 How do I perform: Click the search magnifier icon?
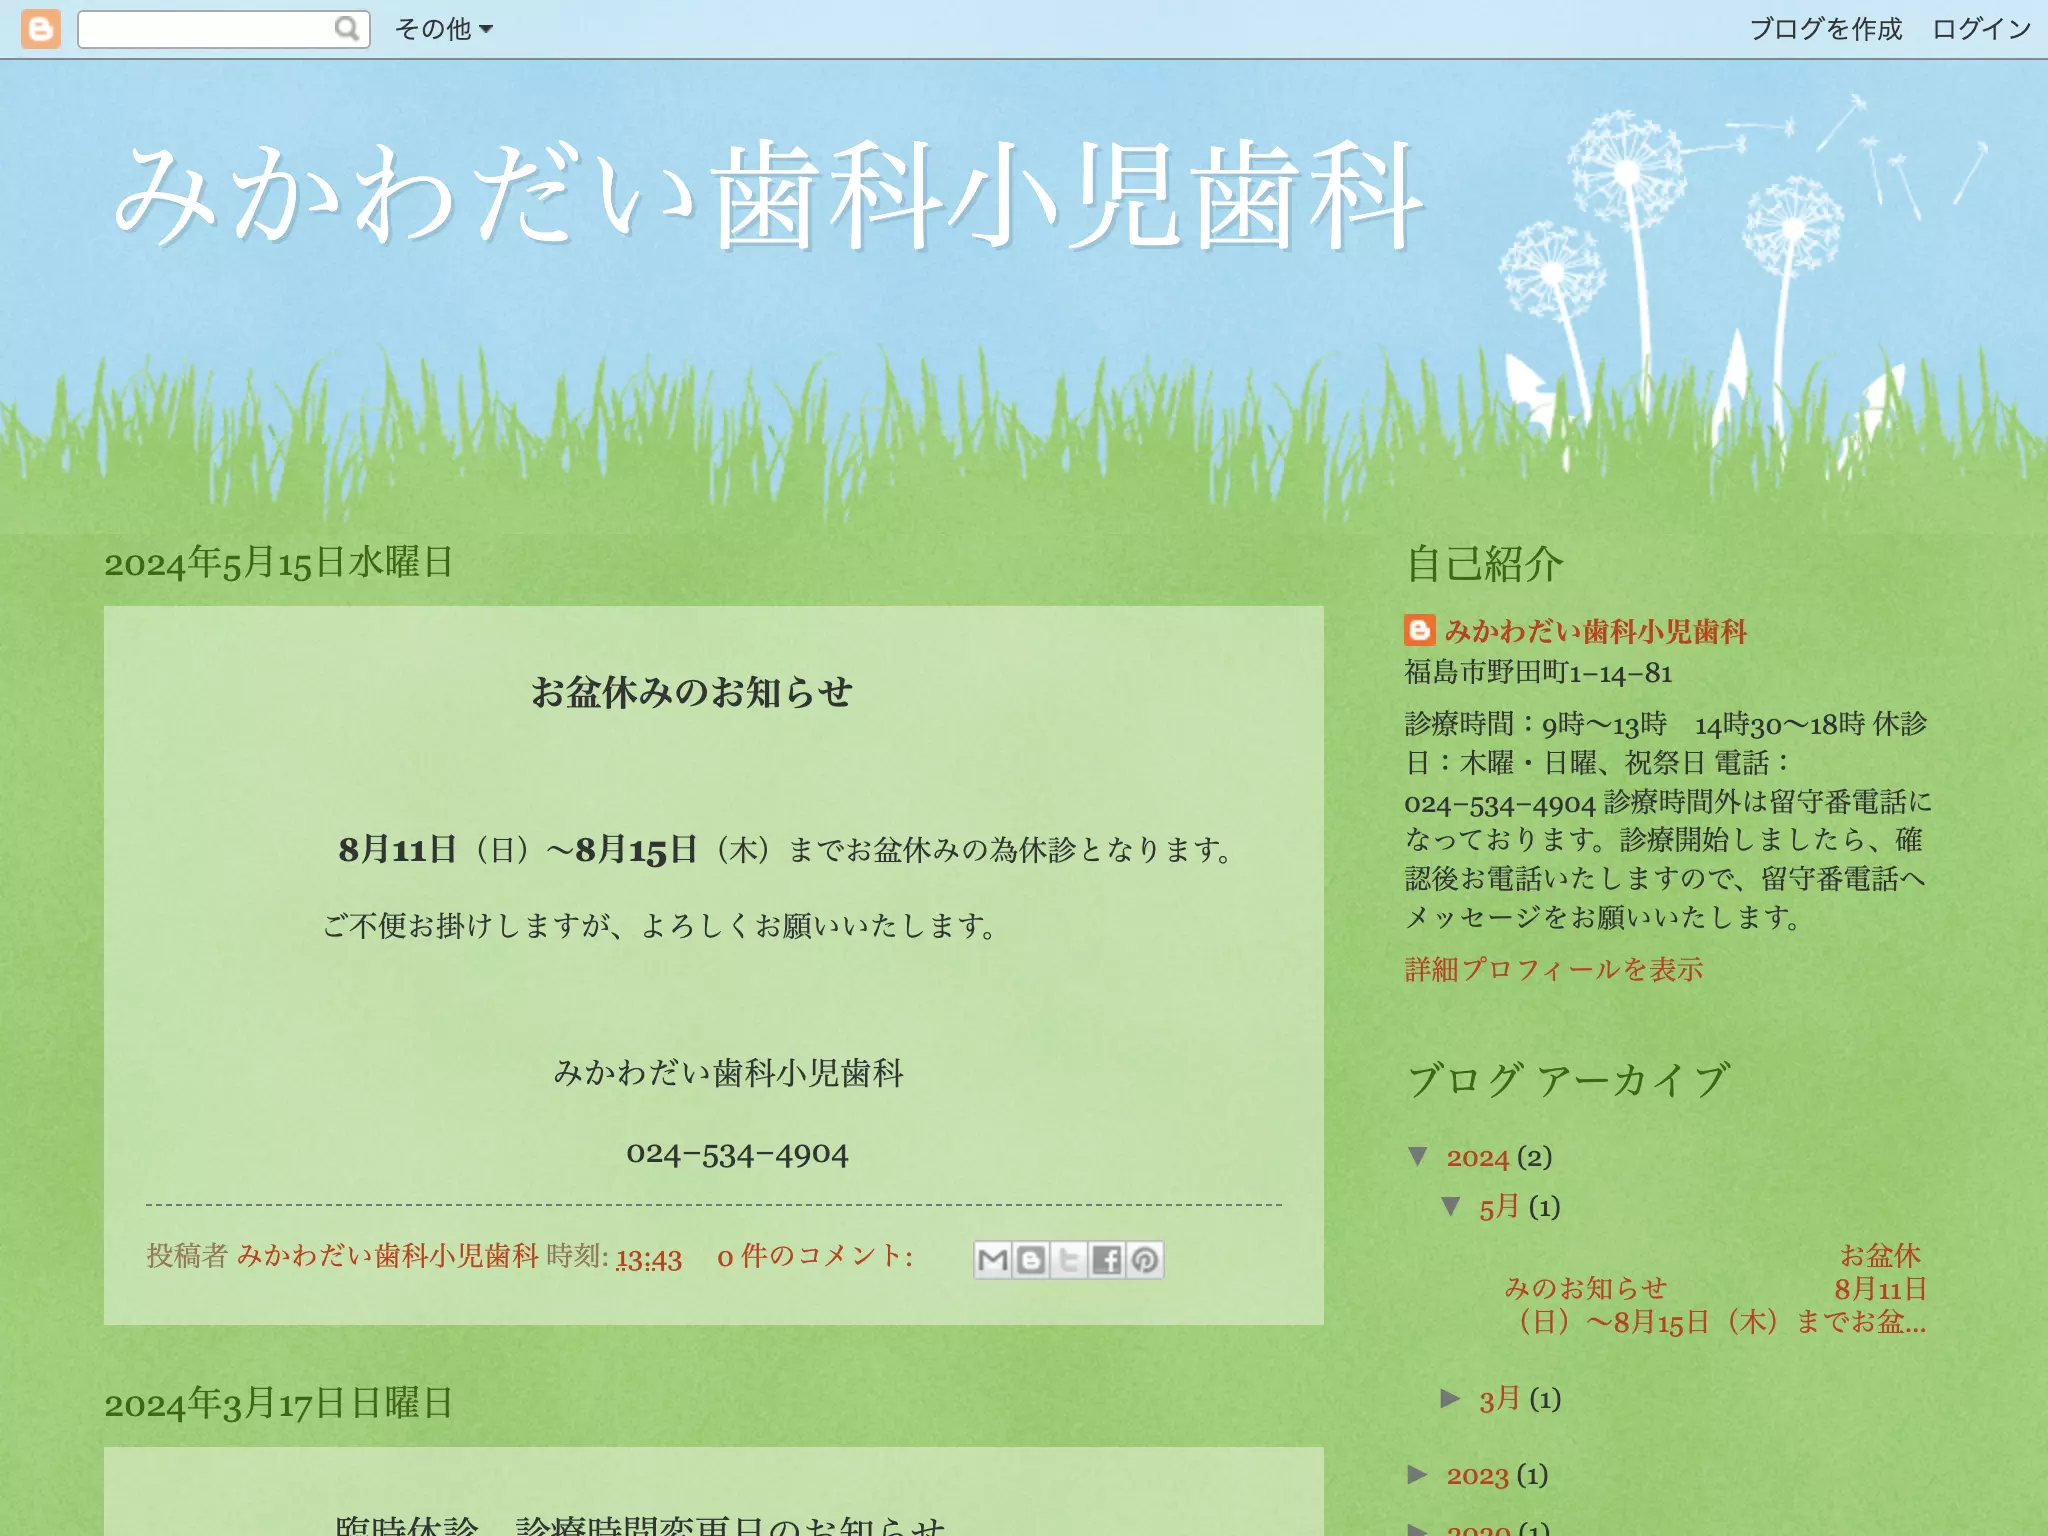[346, 29]
